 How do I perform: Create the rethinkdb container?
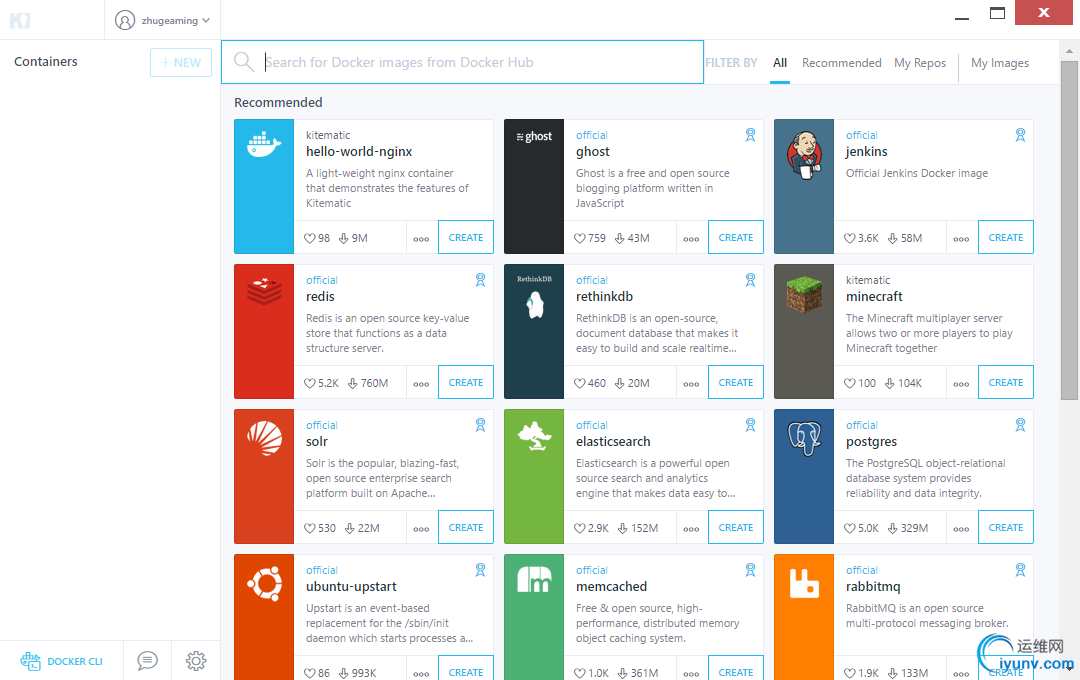736,382
